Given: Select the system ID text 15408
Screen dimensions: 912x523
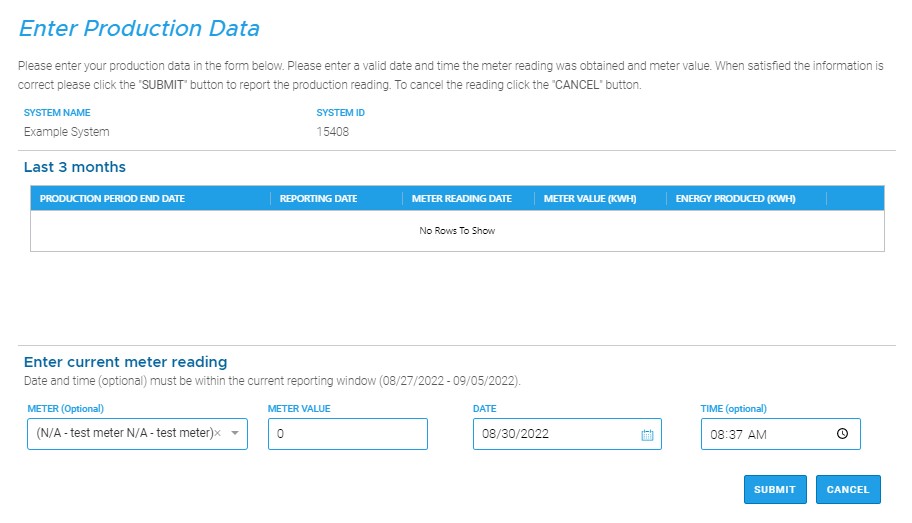Looking at the screenshot, I should [333, 132].
